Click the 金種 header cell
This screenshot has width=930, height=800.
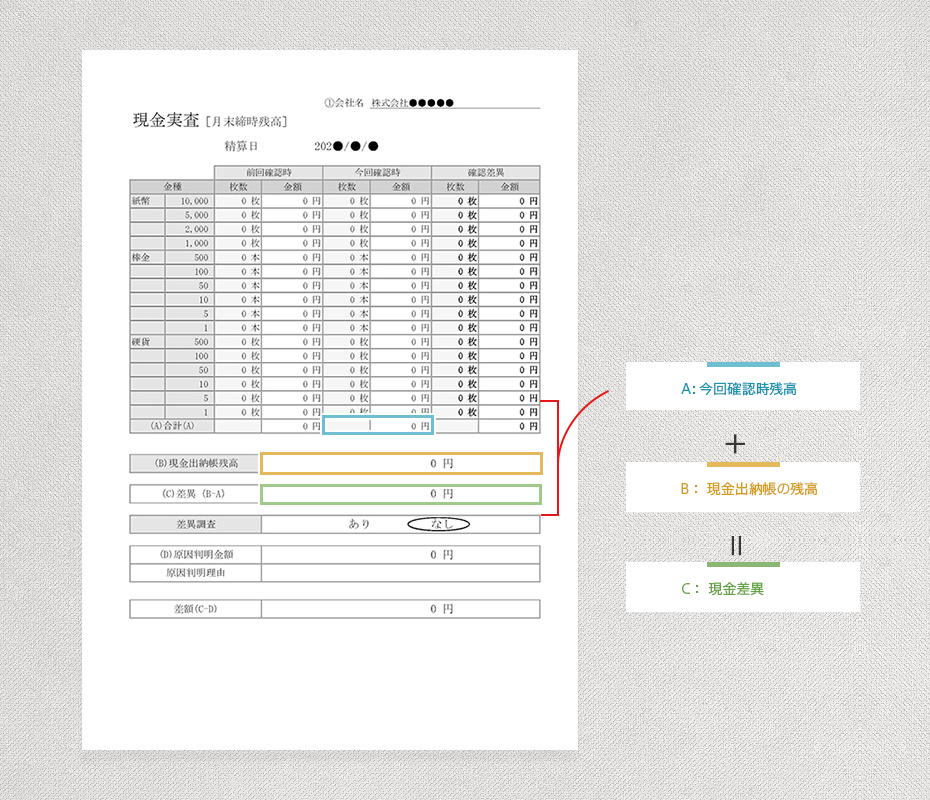172,187
